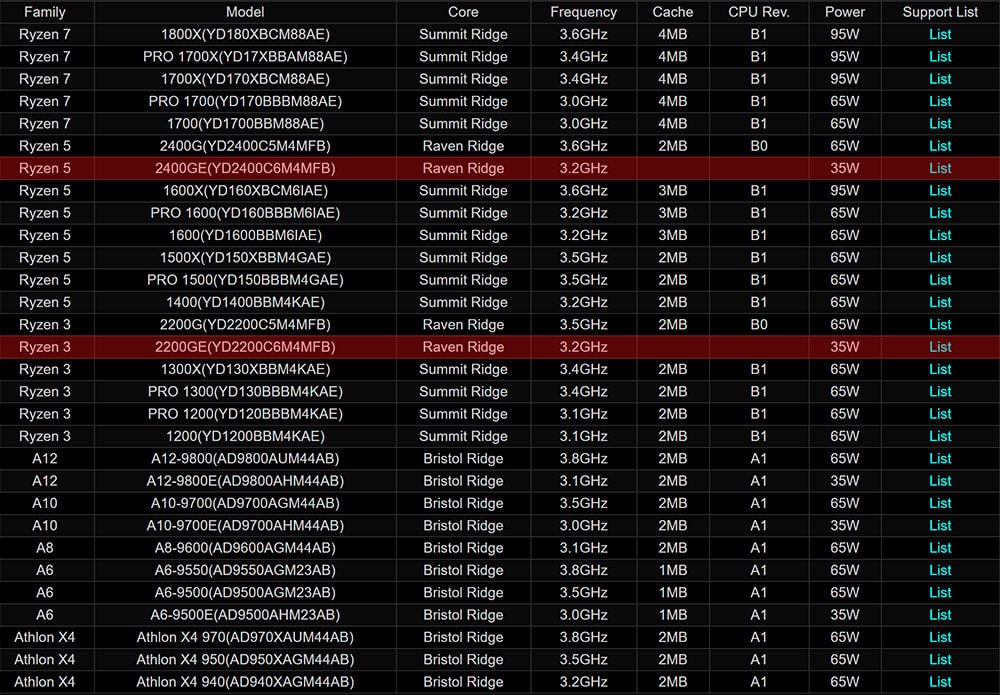
Task: Select model cell A12-9800E(AD9800AHM44AB)
Action: 245,481
